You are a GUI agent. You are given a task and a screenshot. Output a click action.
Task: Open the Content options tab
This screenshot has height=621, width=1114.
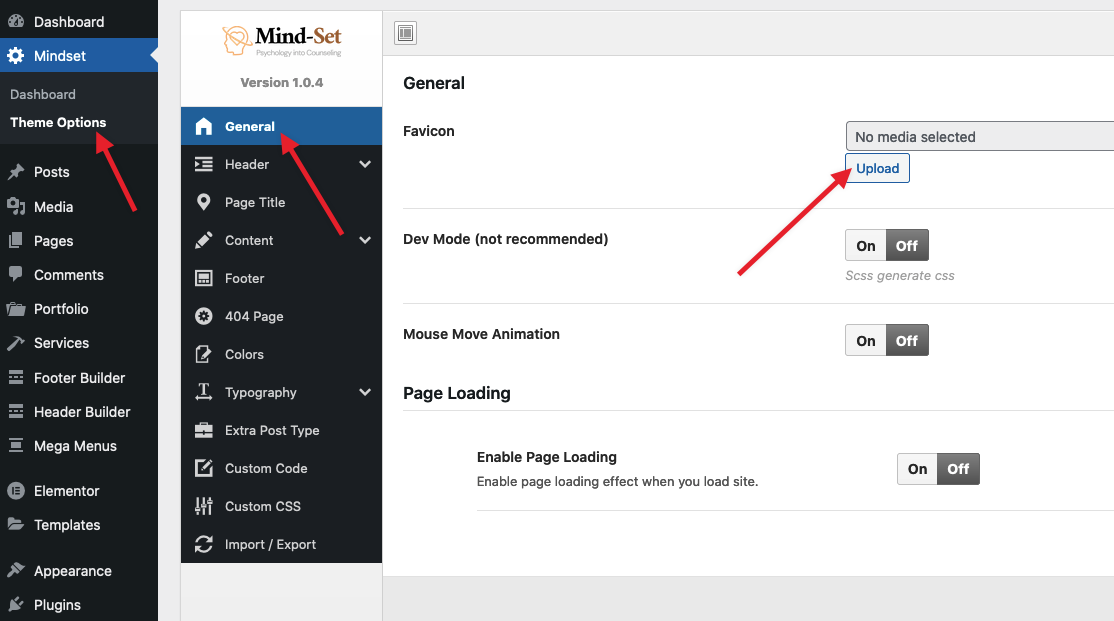281,240
